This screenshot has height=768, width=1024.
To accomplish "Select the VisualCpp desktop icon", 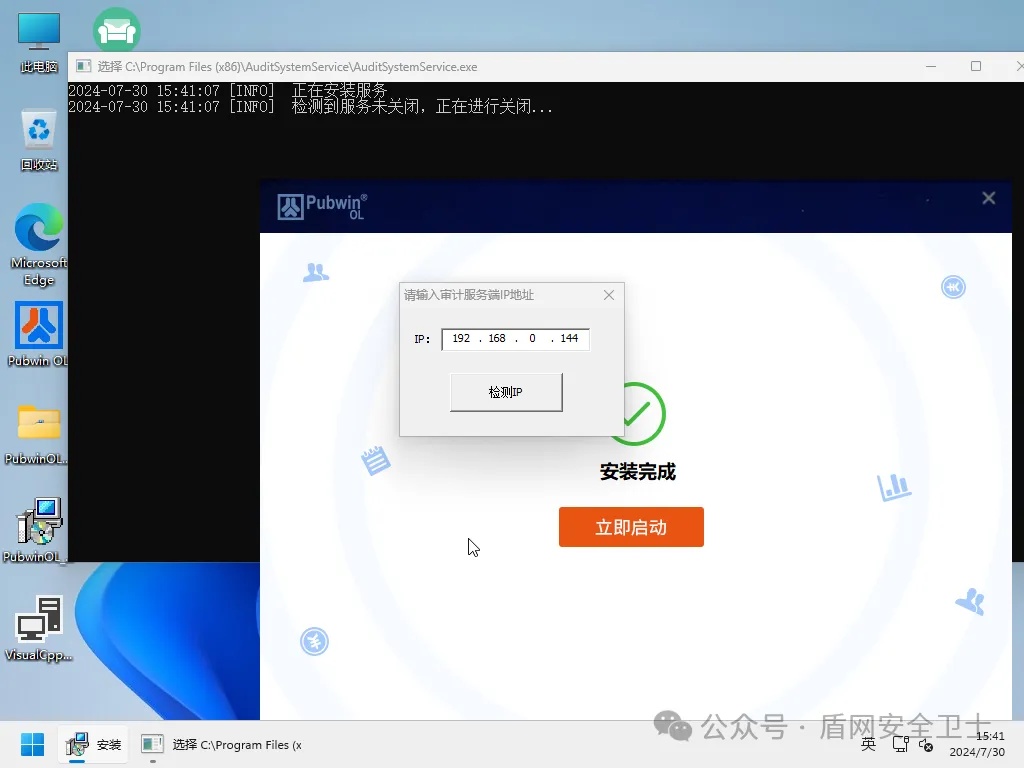I will (x=39, y=628).
